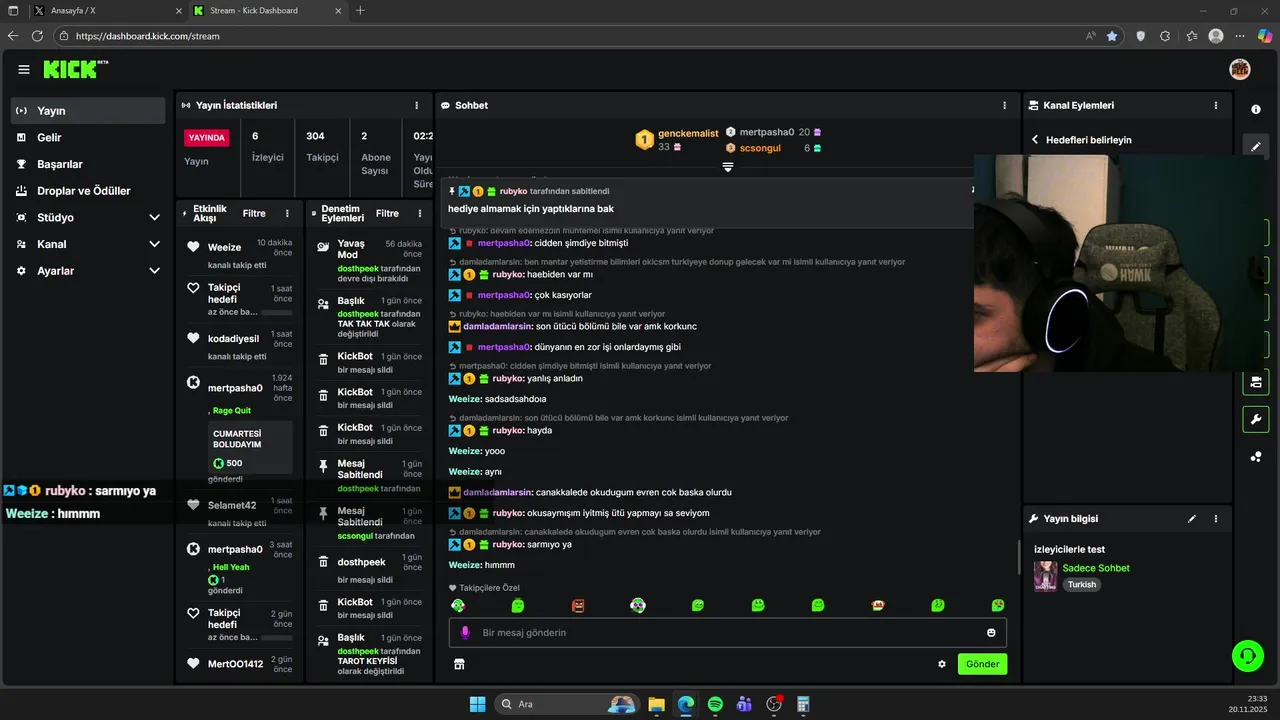Open the hamburger navigation menu
The height and width of the screenshot is (720, 1280).
(24, 69)
